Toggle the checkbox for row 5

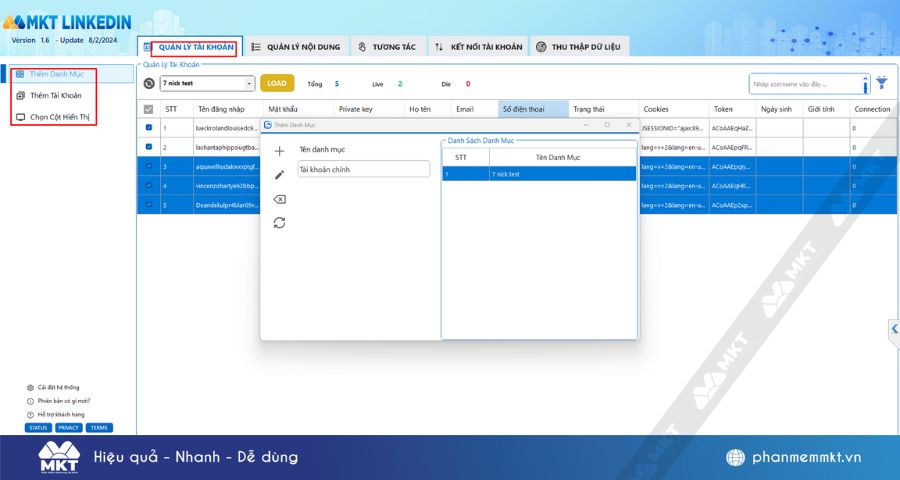(149, 204)
